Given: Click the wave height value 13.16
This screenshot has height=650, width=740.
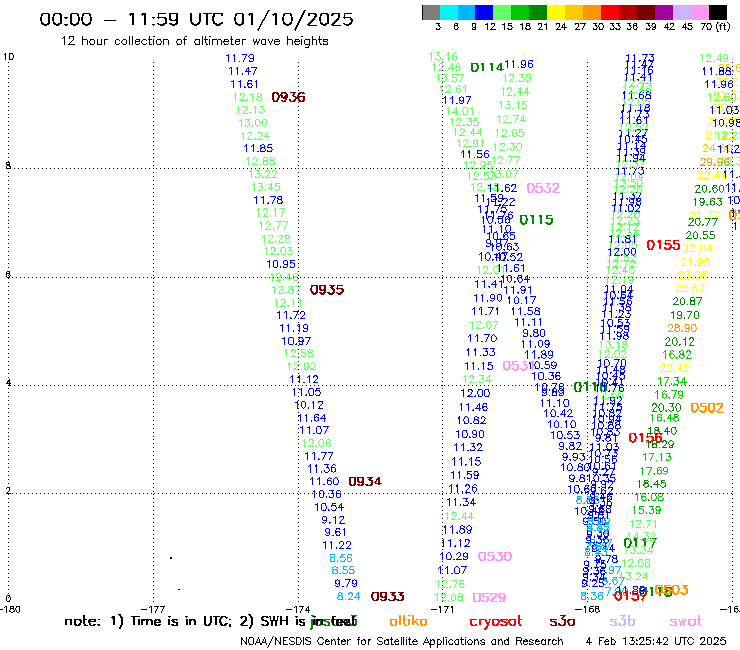Looking at the screenshot, I should point(443,57).
